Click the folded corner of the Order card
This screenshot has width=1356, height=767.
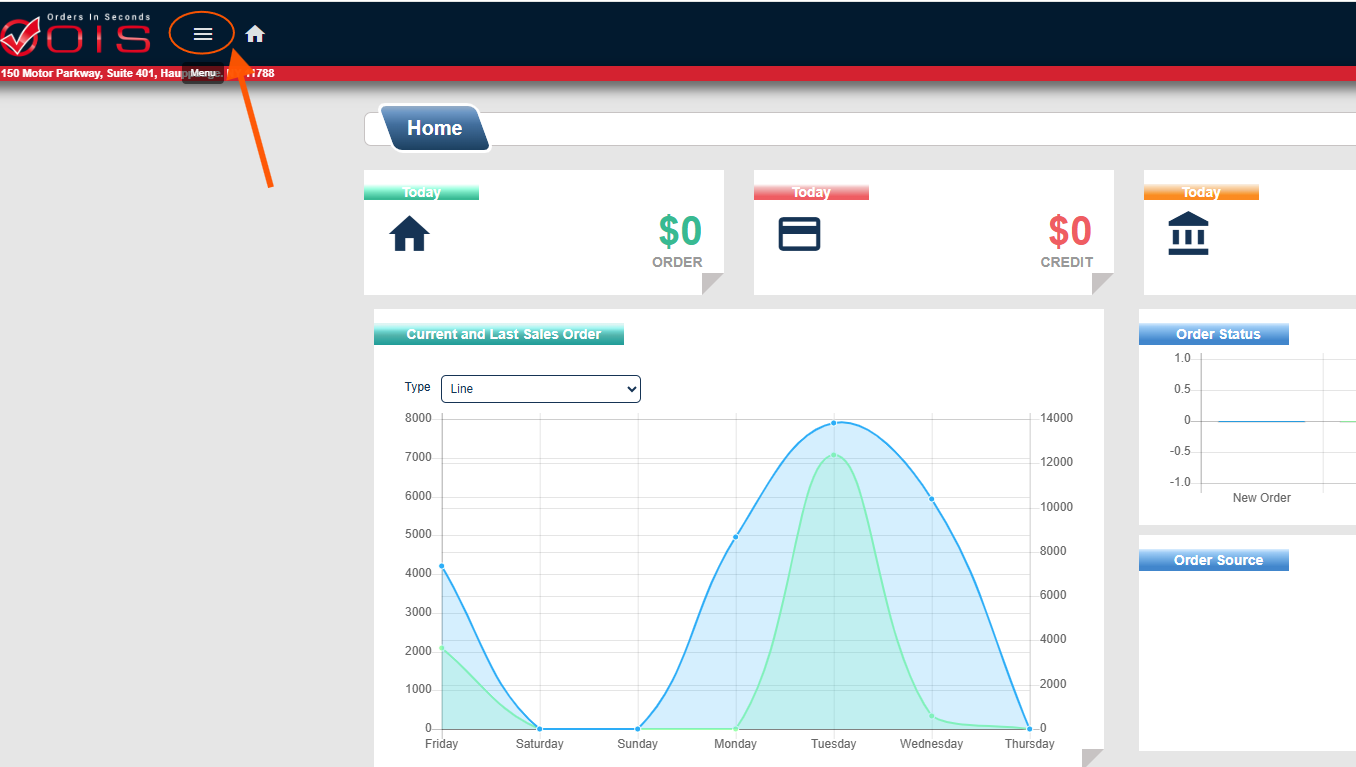[x=714, y=285]
